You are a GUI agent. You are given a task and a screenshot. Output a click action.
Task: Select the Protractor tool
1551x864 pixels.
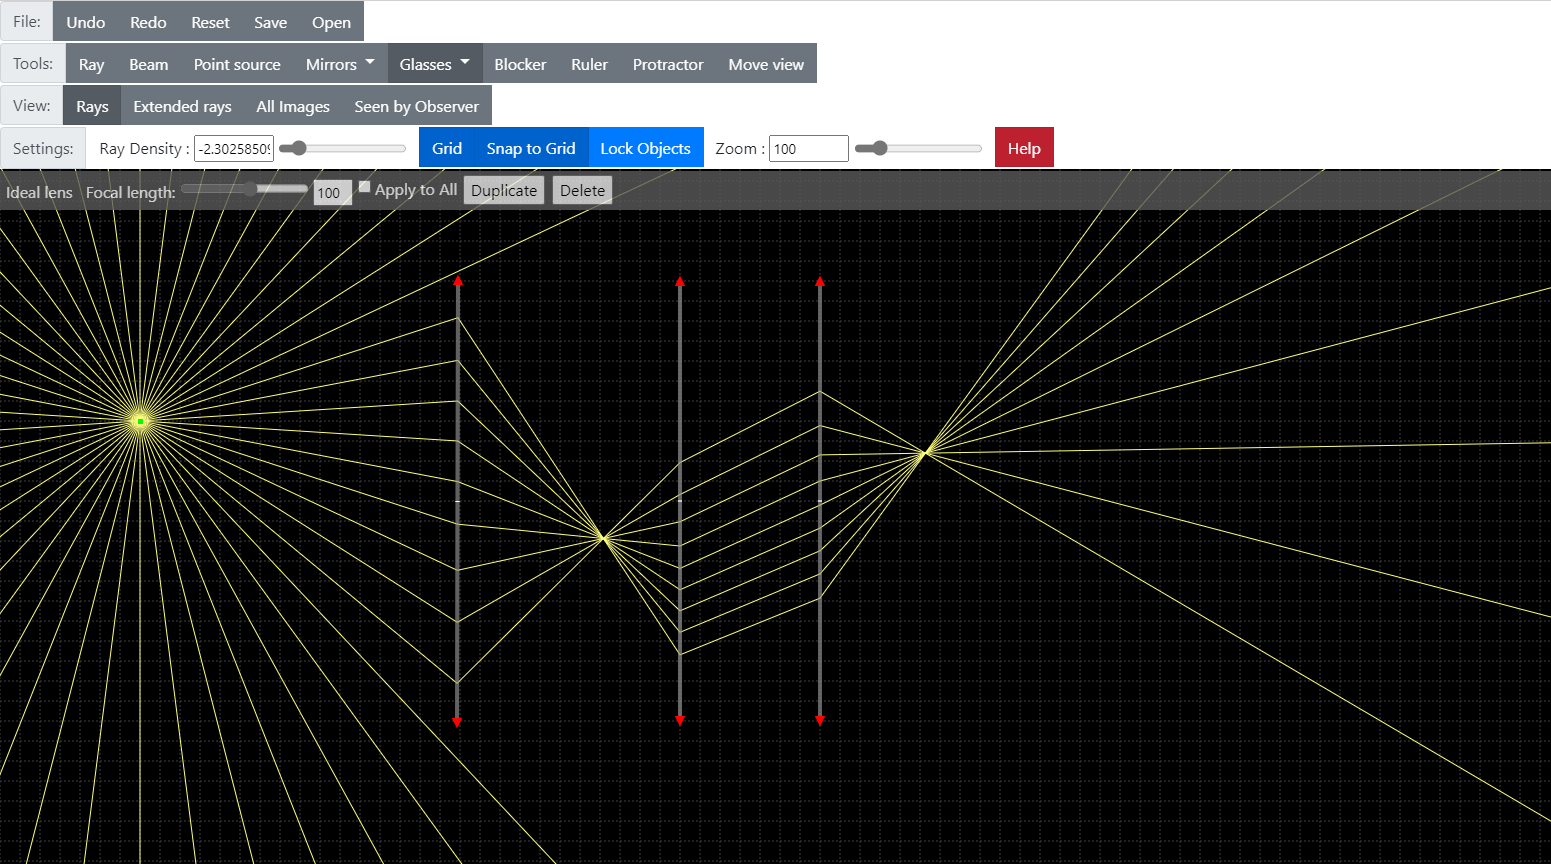pyautogui.click(x=668, y=64)
